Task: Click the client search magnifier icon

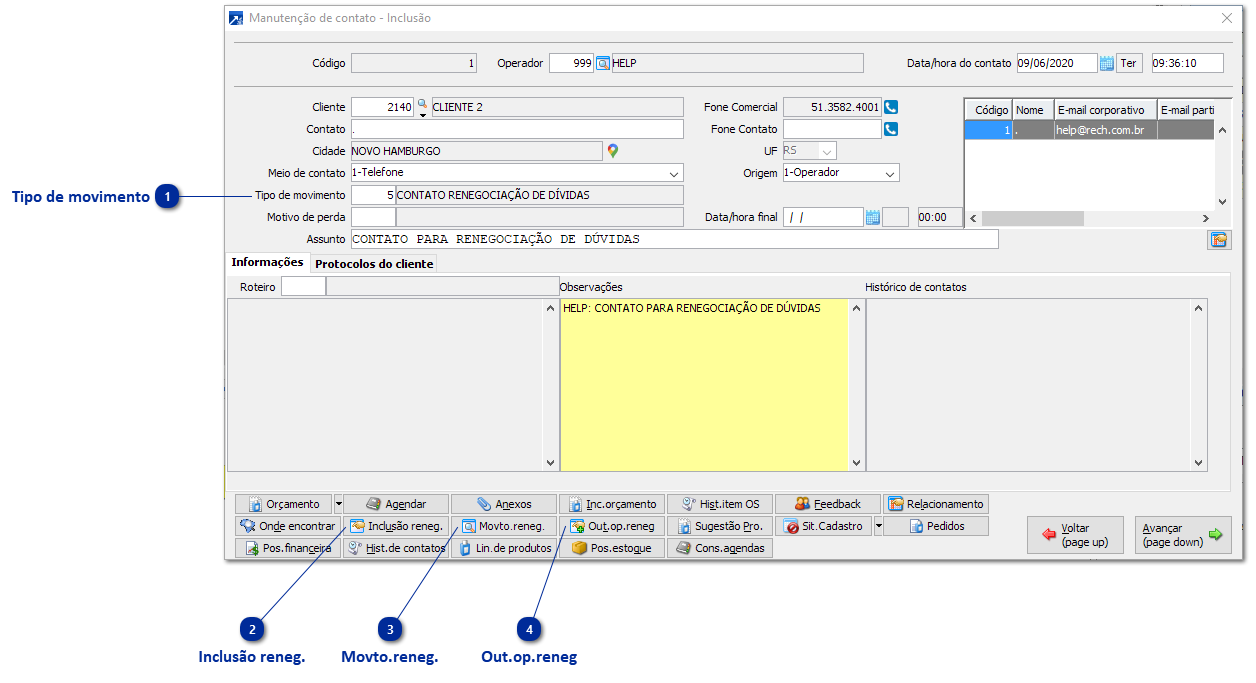Action: (x=422, y=103)
